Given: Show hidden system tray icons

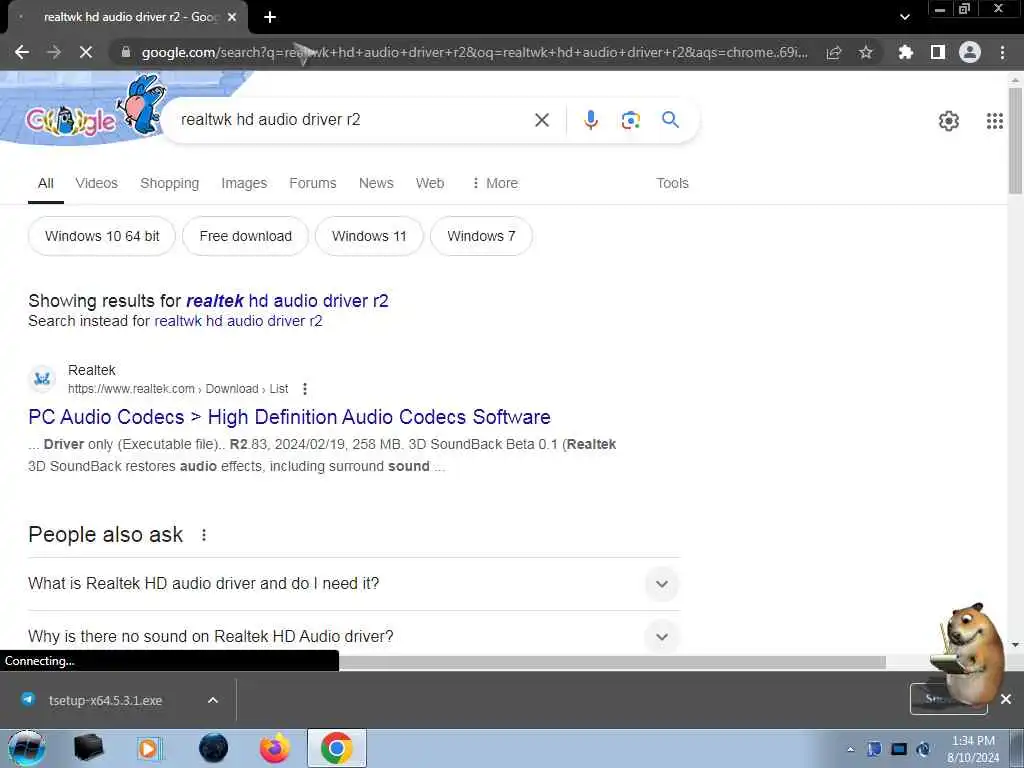Looking at the screenshot, I should (x=850, y=749).
